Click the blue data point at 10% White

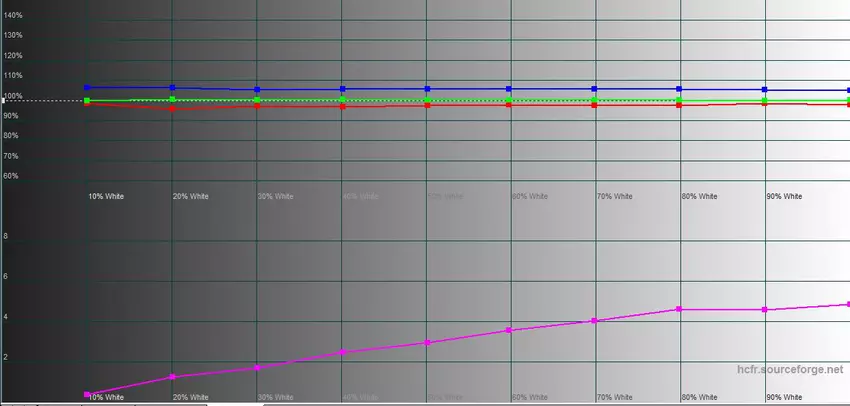[x=87, y=88]
